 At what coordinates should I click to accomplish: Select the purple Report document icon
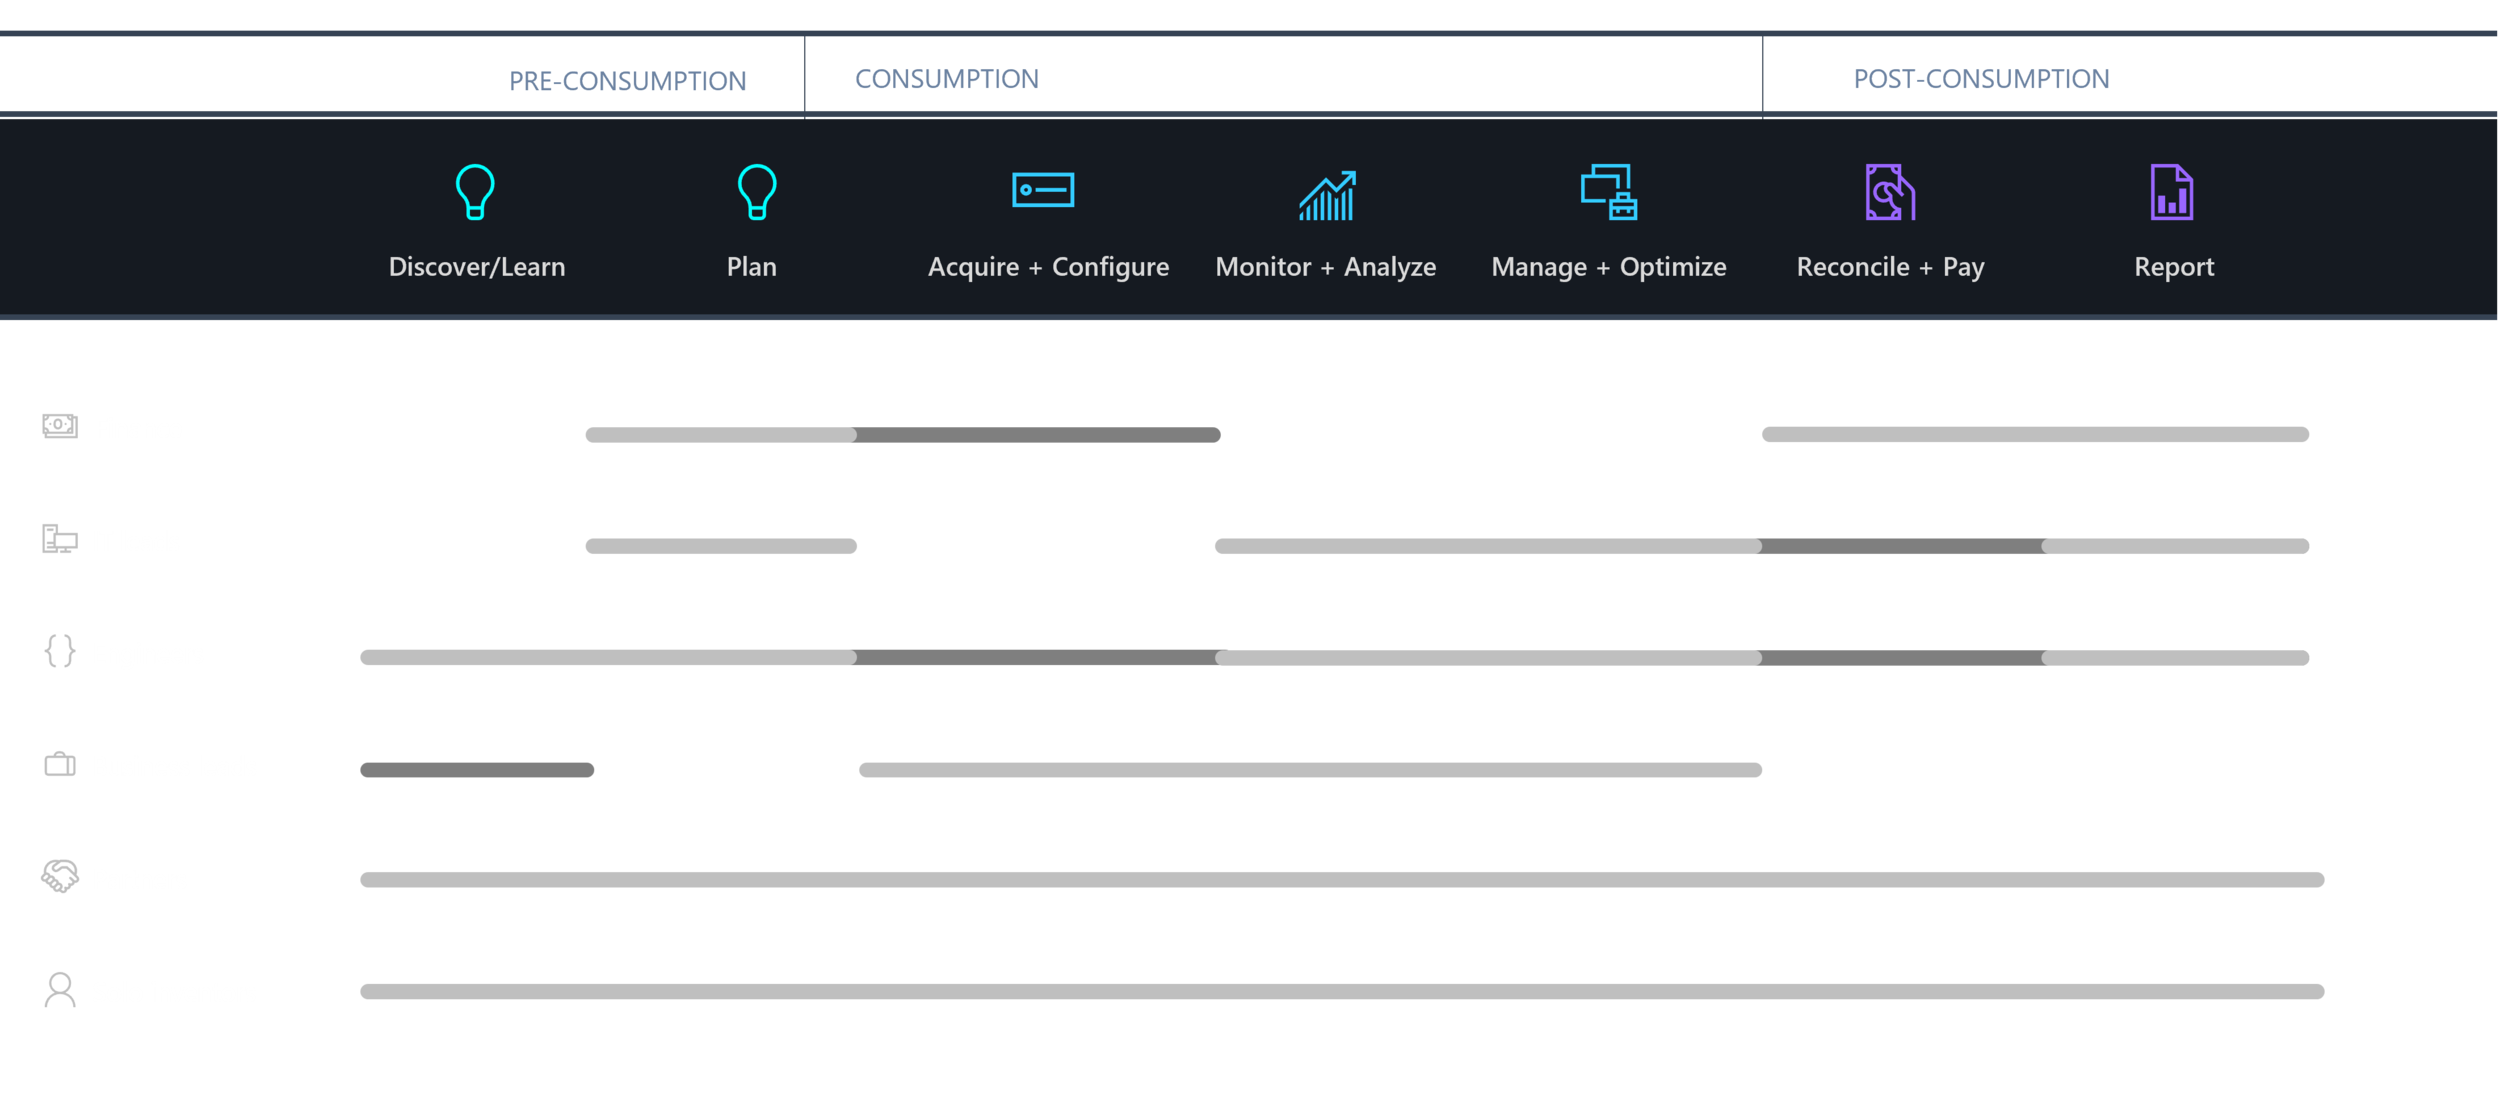coord(2171,192)
